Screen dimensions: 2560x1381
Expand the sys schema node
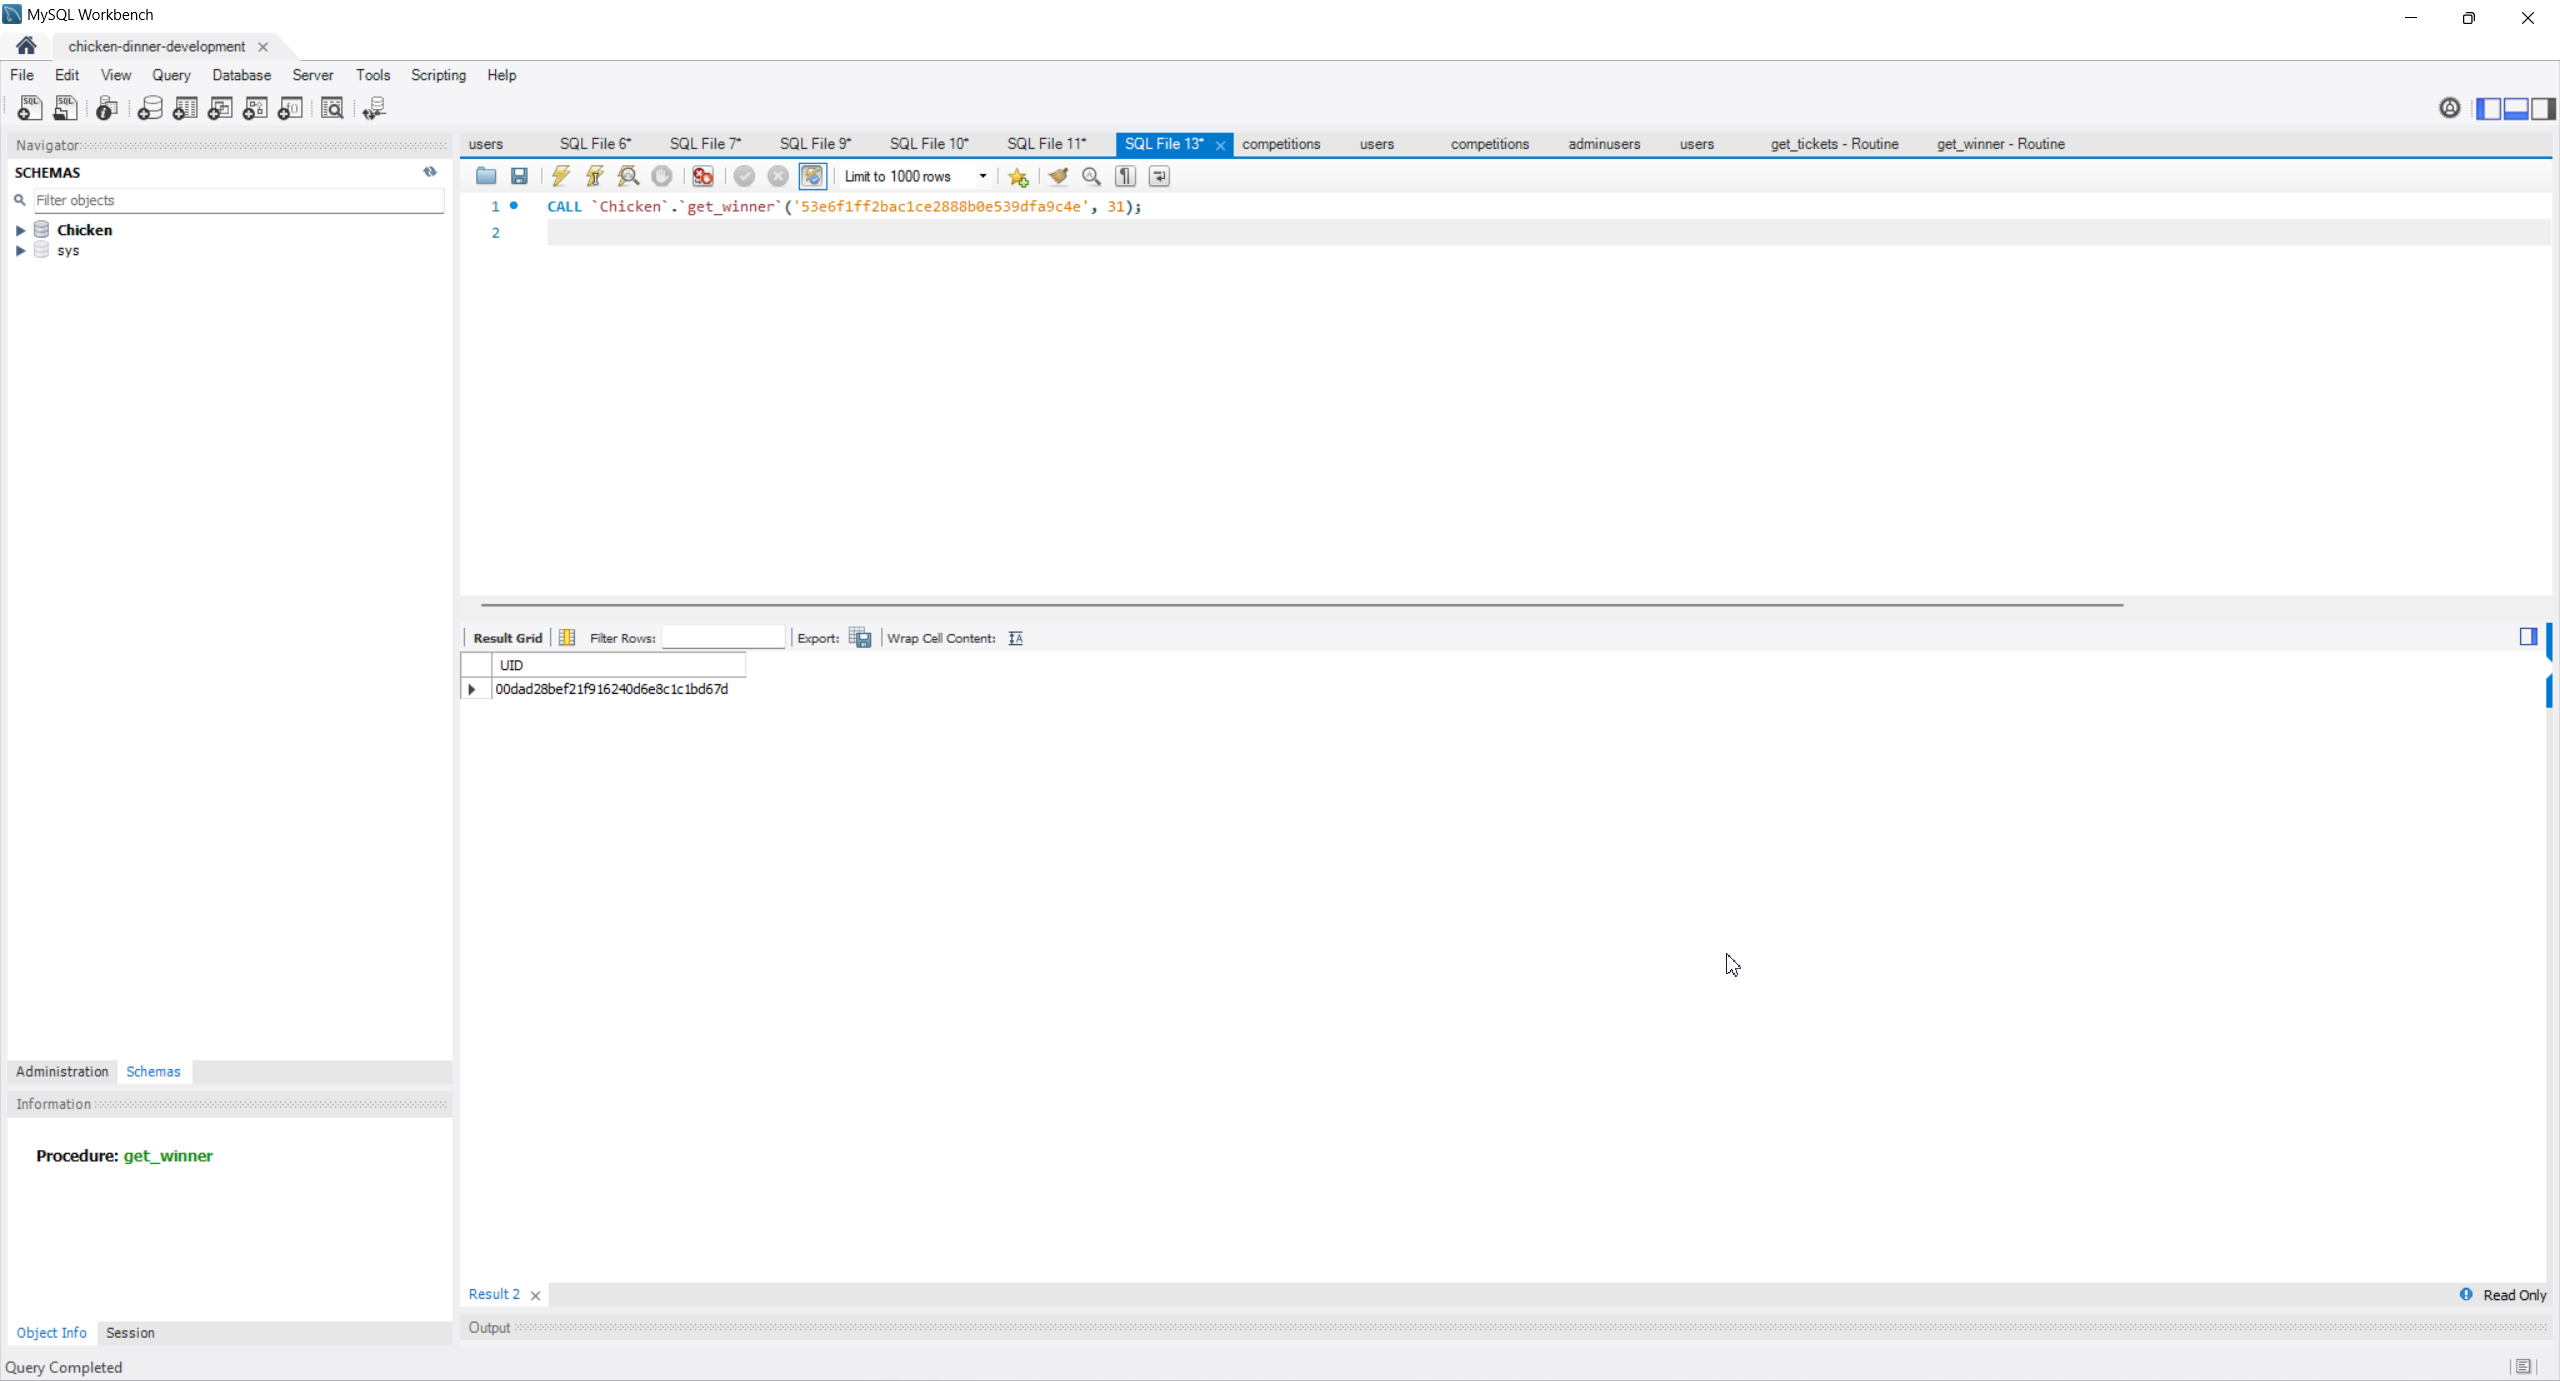[20, 251]
